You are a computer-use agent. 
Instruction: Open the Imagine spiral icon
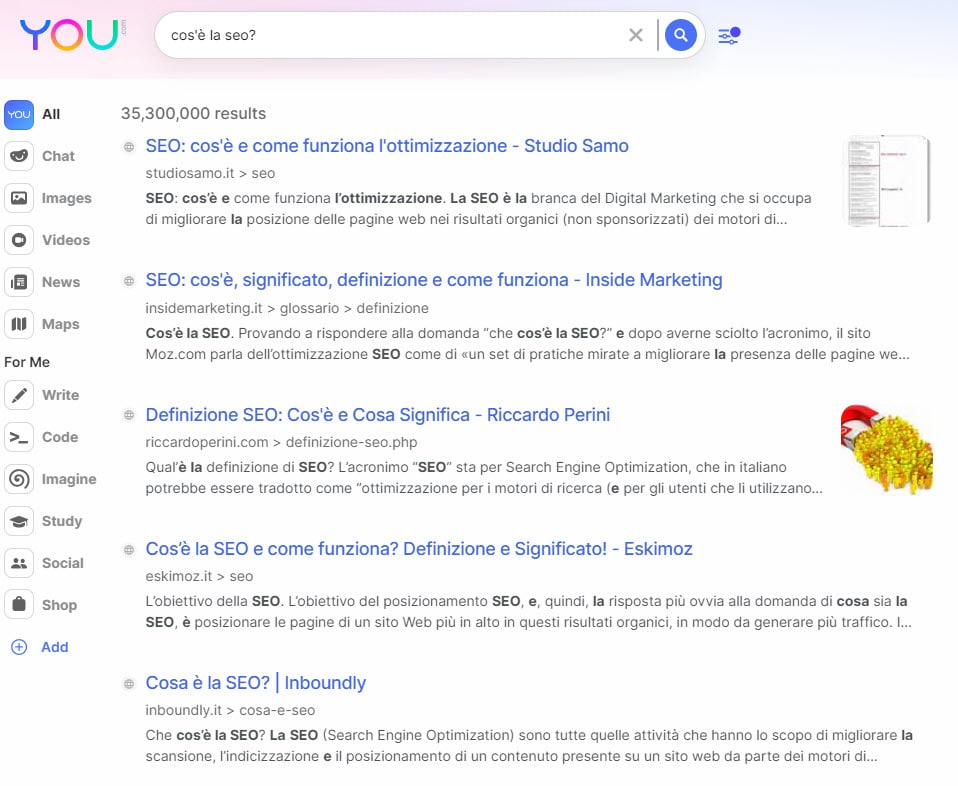19,479
